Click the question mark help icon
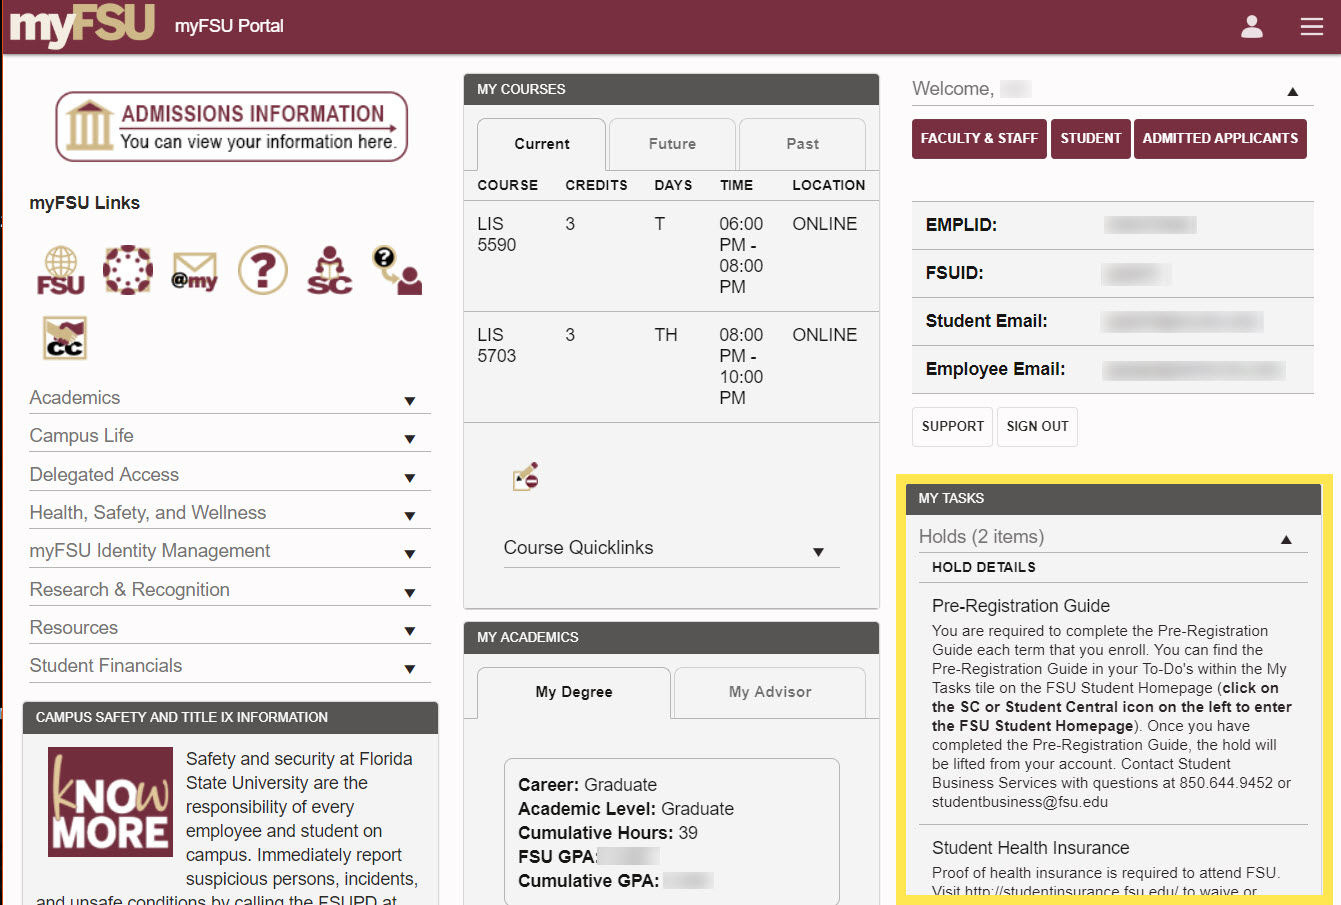 pos(262,270)
